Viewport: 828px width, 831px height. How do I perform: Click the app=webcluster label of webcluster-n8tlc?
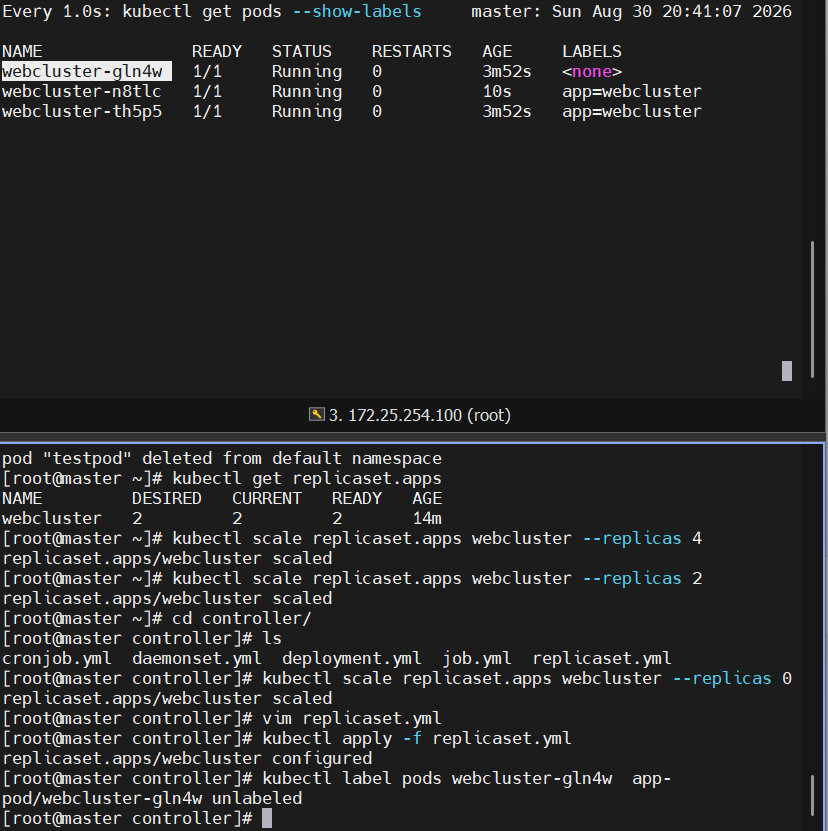coord(631,91)
